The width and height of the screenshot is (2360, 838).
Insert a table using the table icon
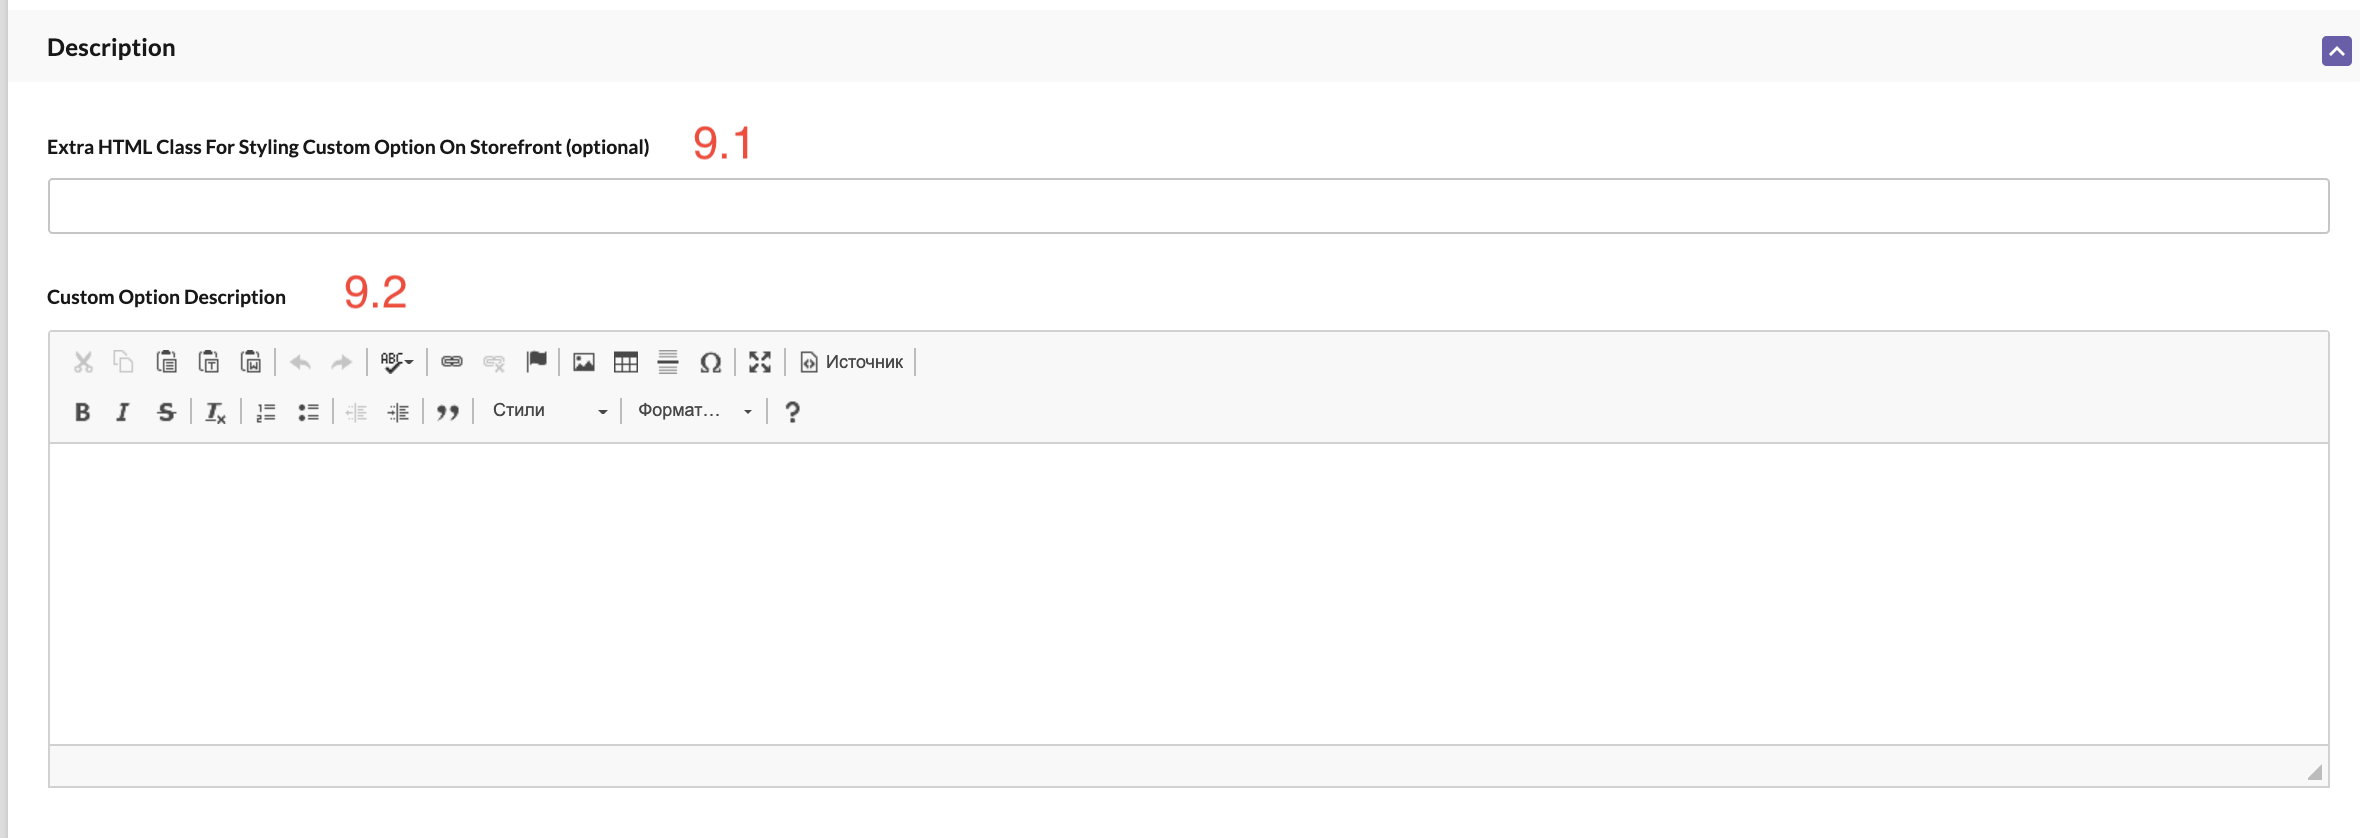pyautogui.click(x=626, y=362)
